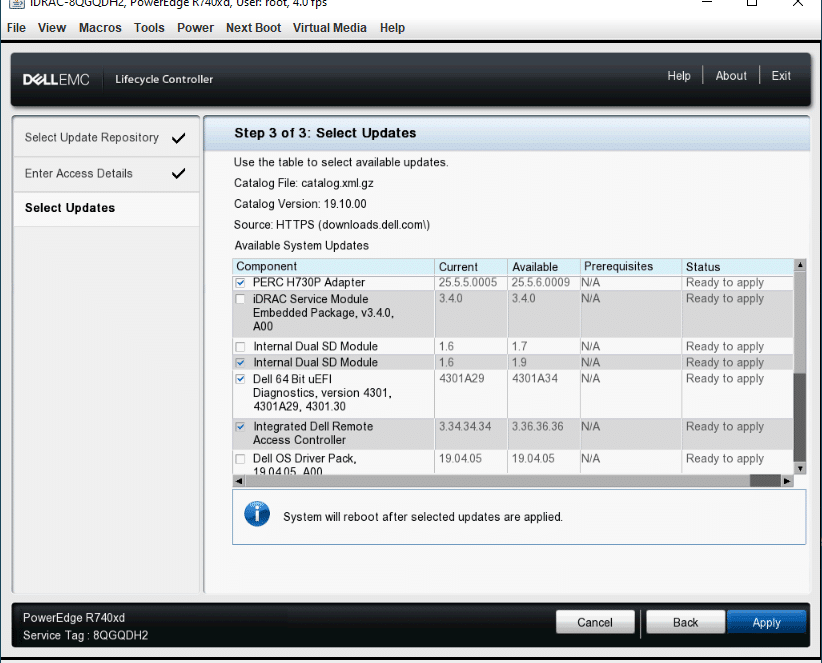Click the 'Step 3 of 3: Select Updates' heading
822x663 pixels.
325,133
